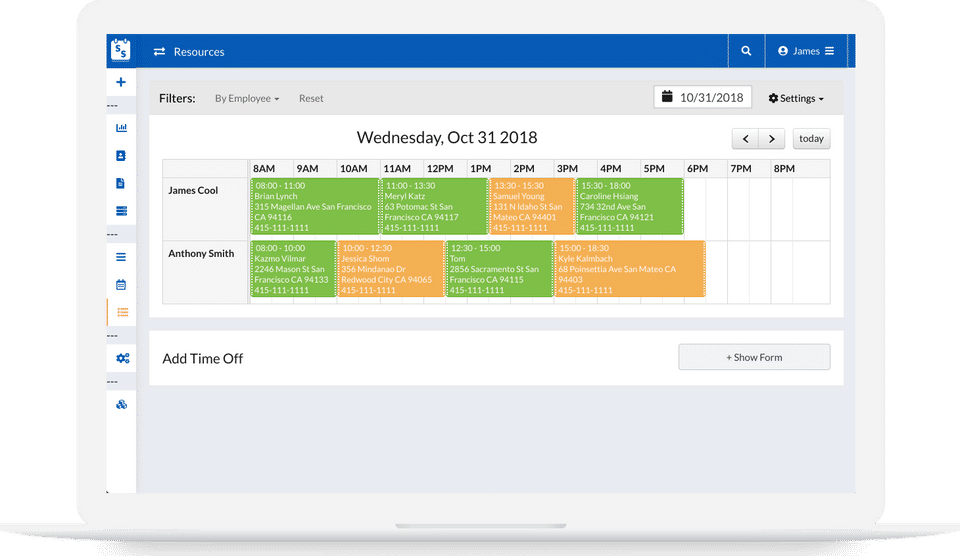
Task: Open Meryl Katz 11:00 - 13:30 appointment
Action: point(434,206)
